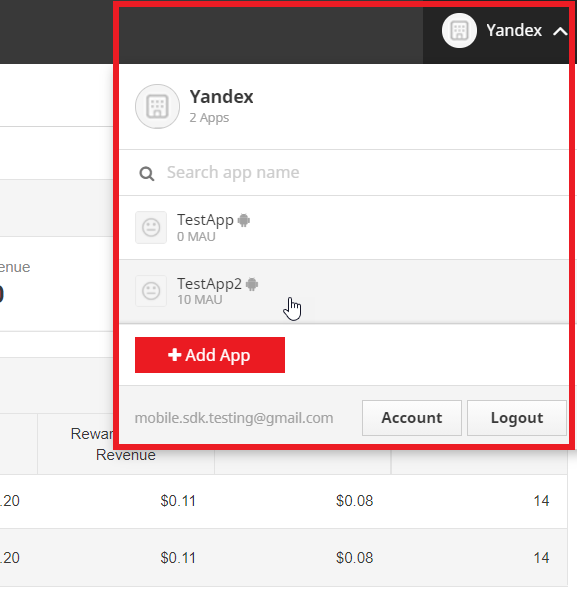Screen dimensions: 577x608
Task: Click the plus icon on Add App
Action: 174,354
